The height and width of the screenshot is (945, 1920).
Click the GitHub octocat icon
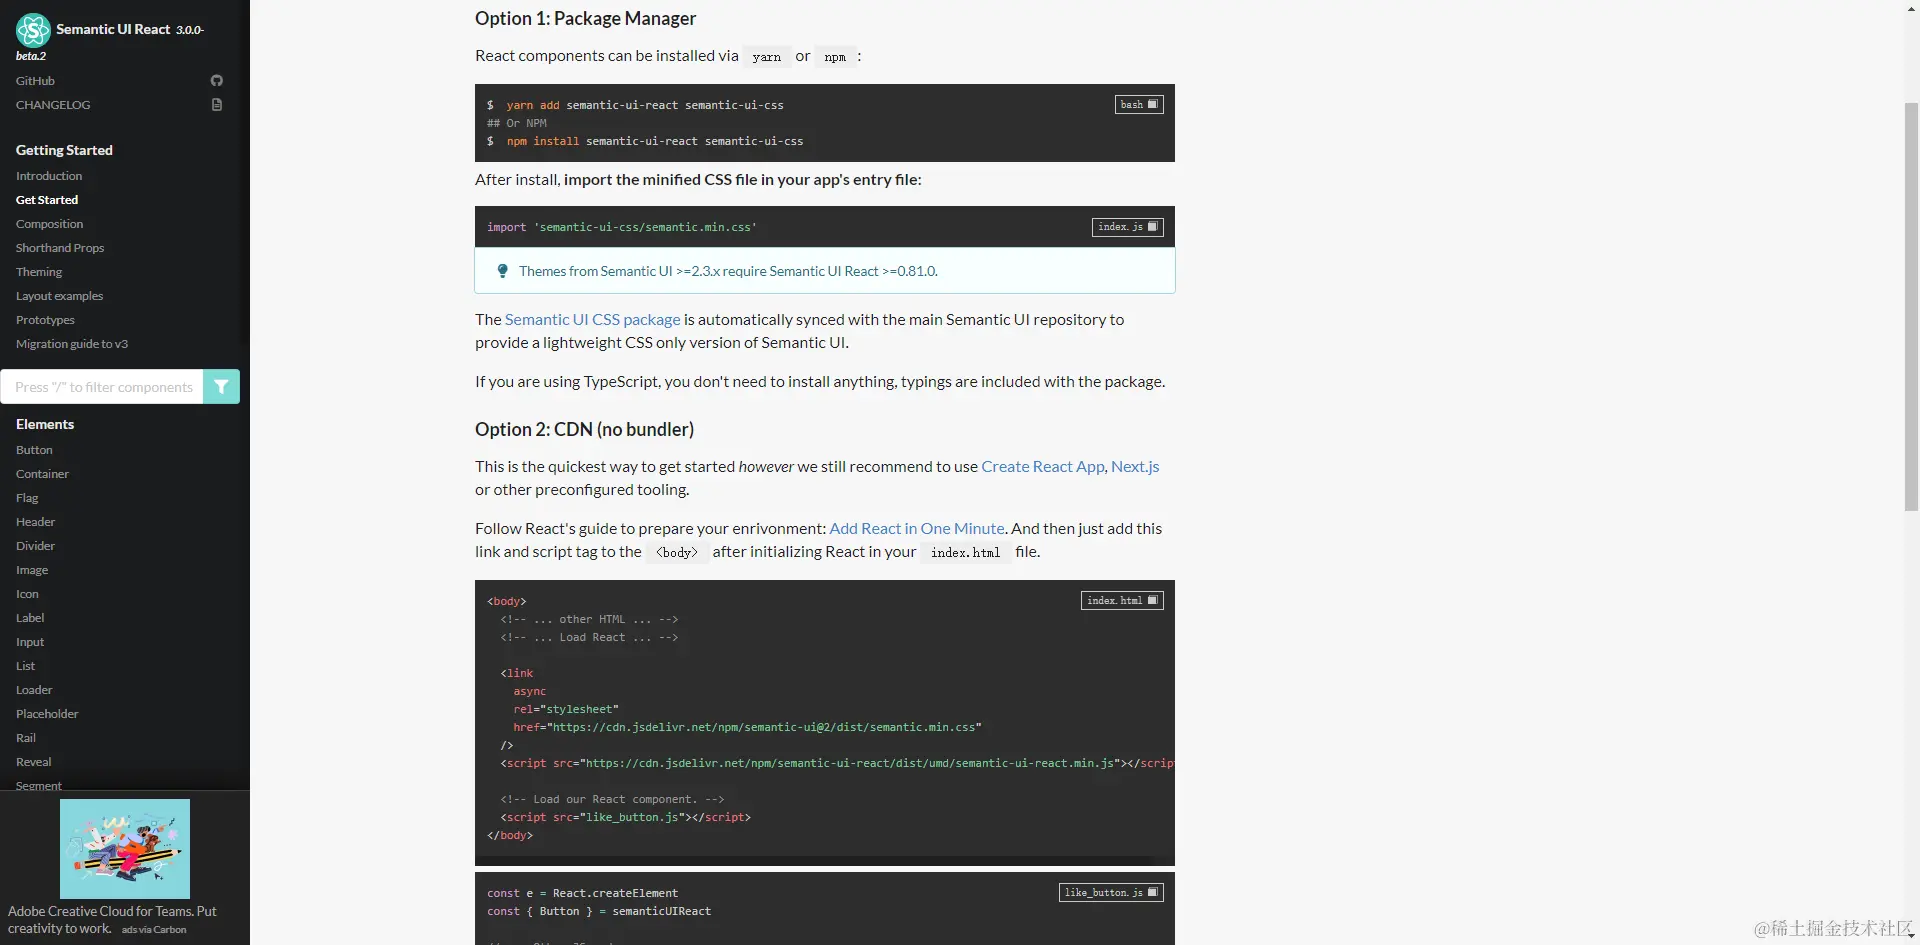tap(217, 81)
